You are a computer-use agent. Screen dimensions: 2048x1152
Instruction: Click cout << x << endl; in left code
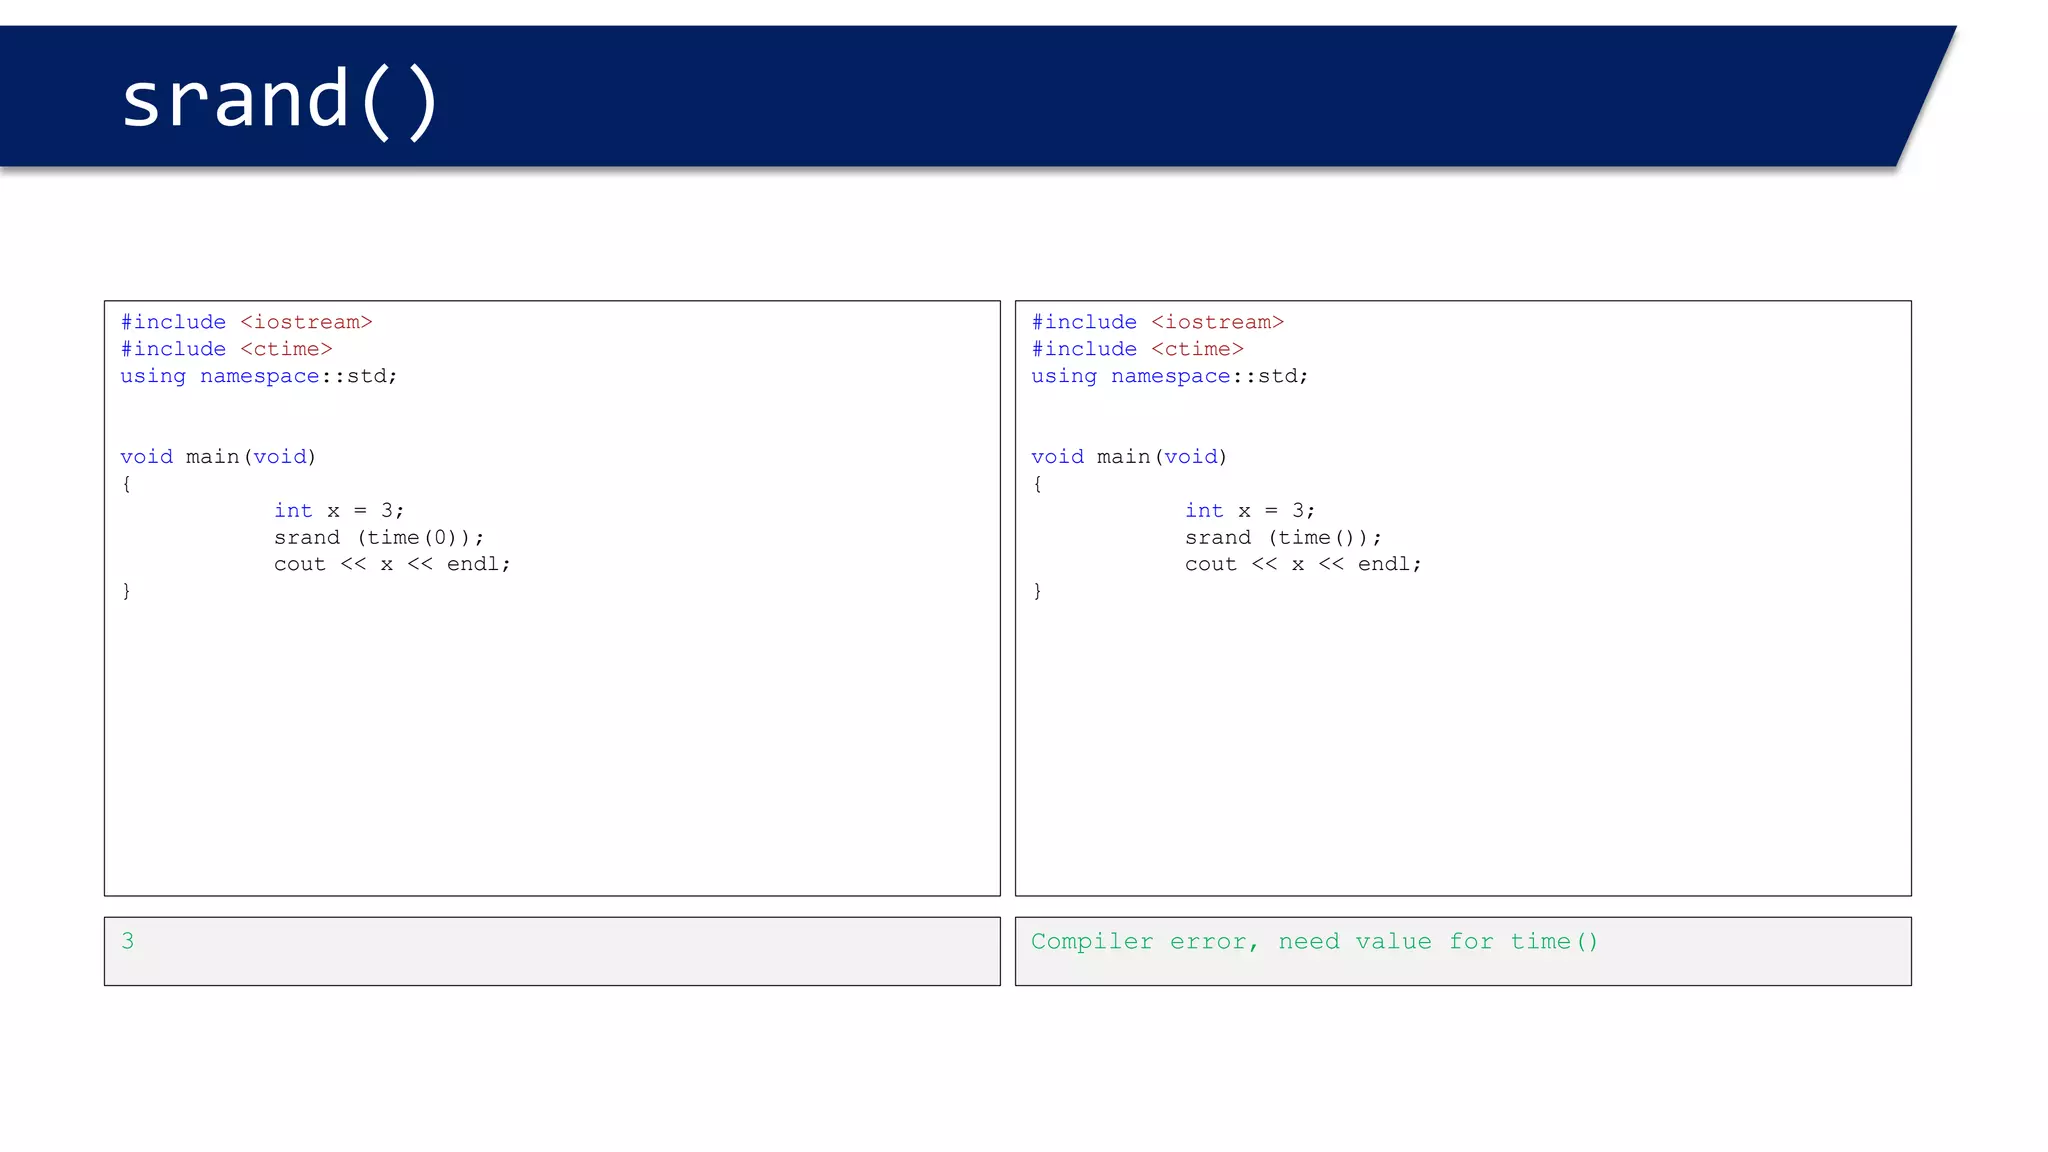click(392, 564)
